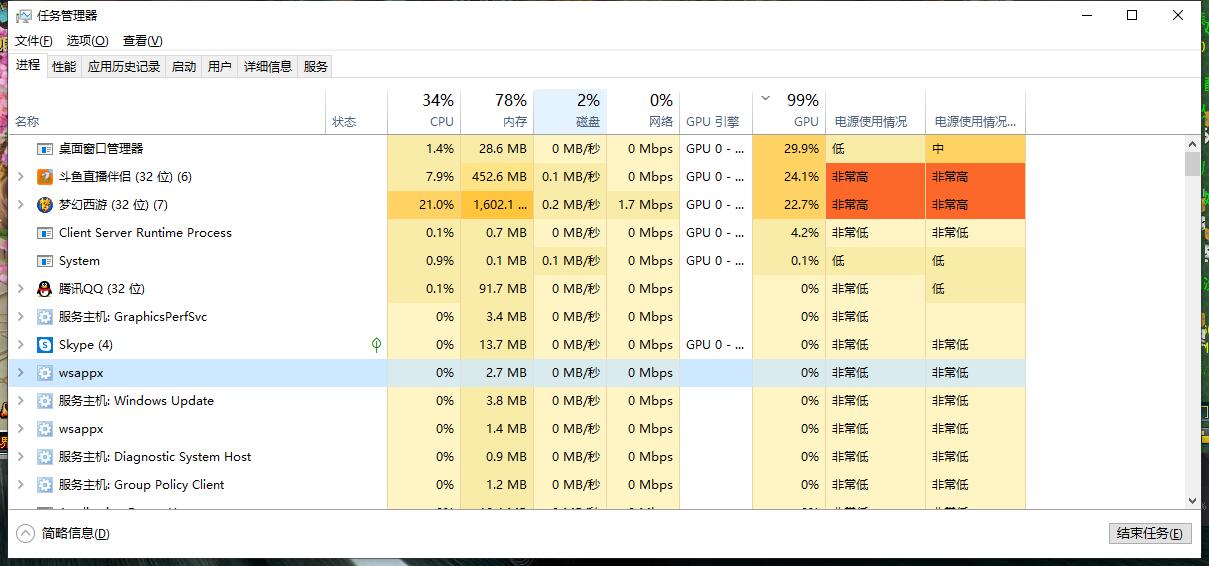1209x566 pixels.
Task: Click the Windows Update service gear icon
Action: (x=44, y=400)
